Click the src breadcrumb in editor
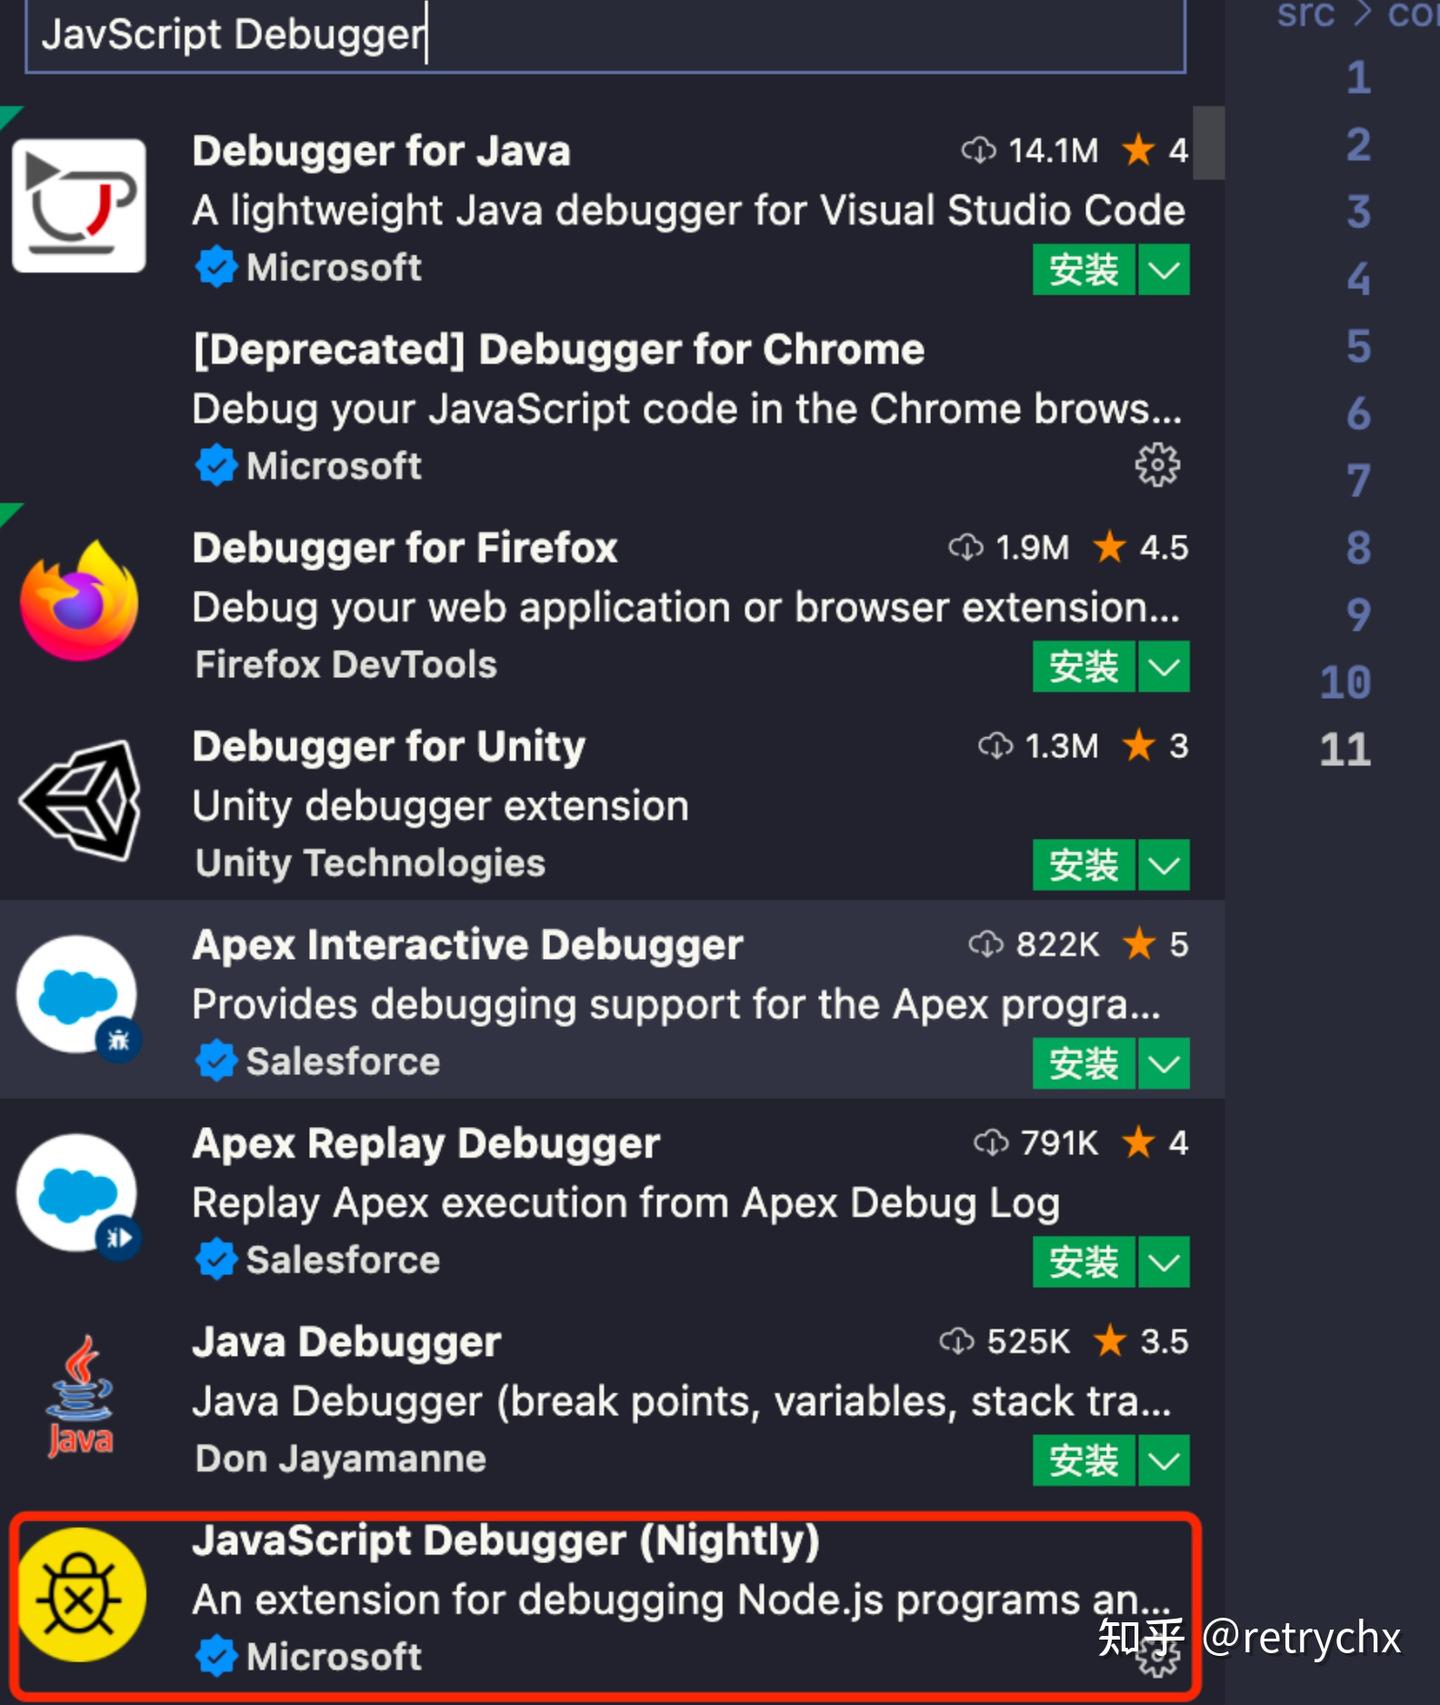Viewport: 1440px width, 1705px height. (x=1305, y=14)
